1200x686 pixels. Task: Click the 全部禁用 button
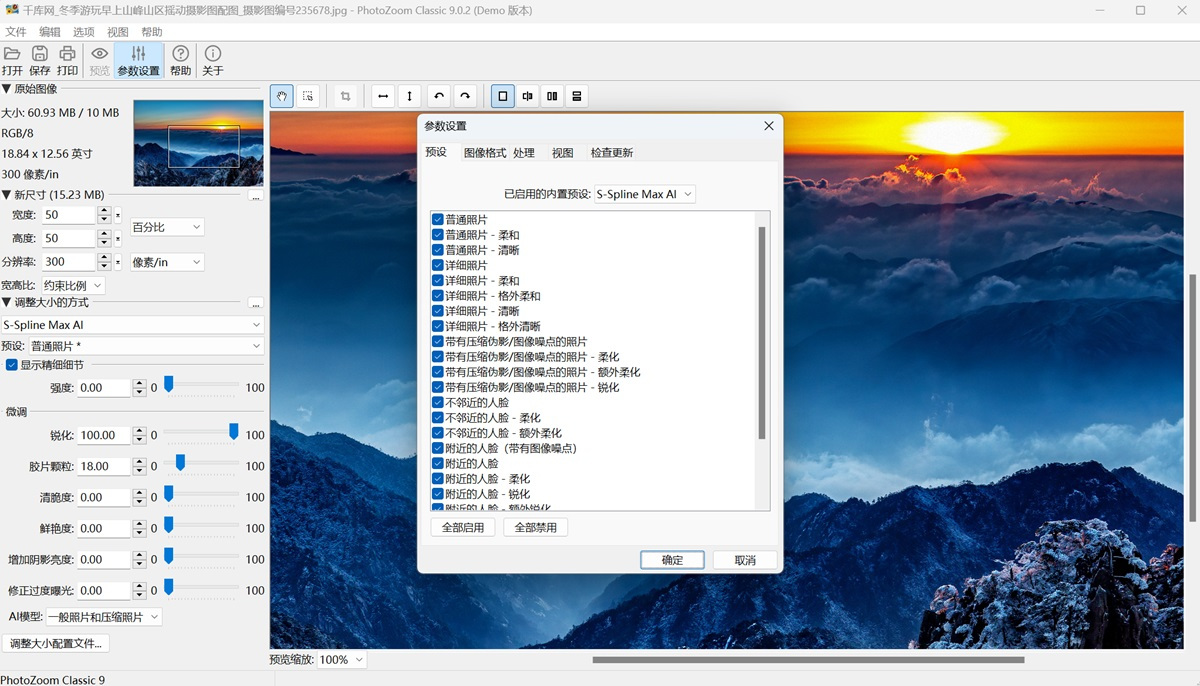535,527
